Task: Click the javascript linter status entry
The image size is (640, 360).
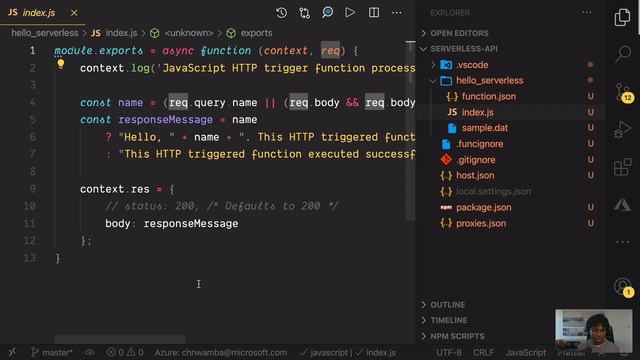Action: 325,352
